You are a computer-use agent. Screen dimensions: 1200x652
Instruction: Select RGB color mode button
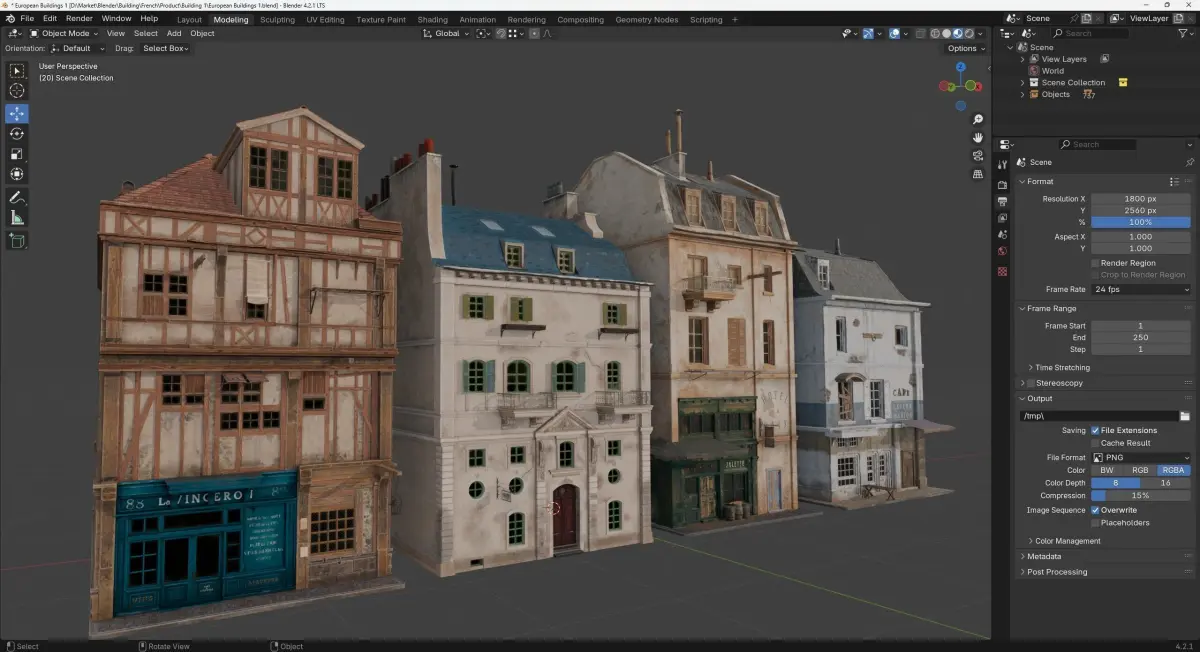pos(1141,470)
